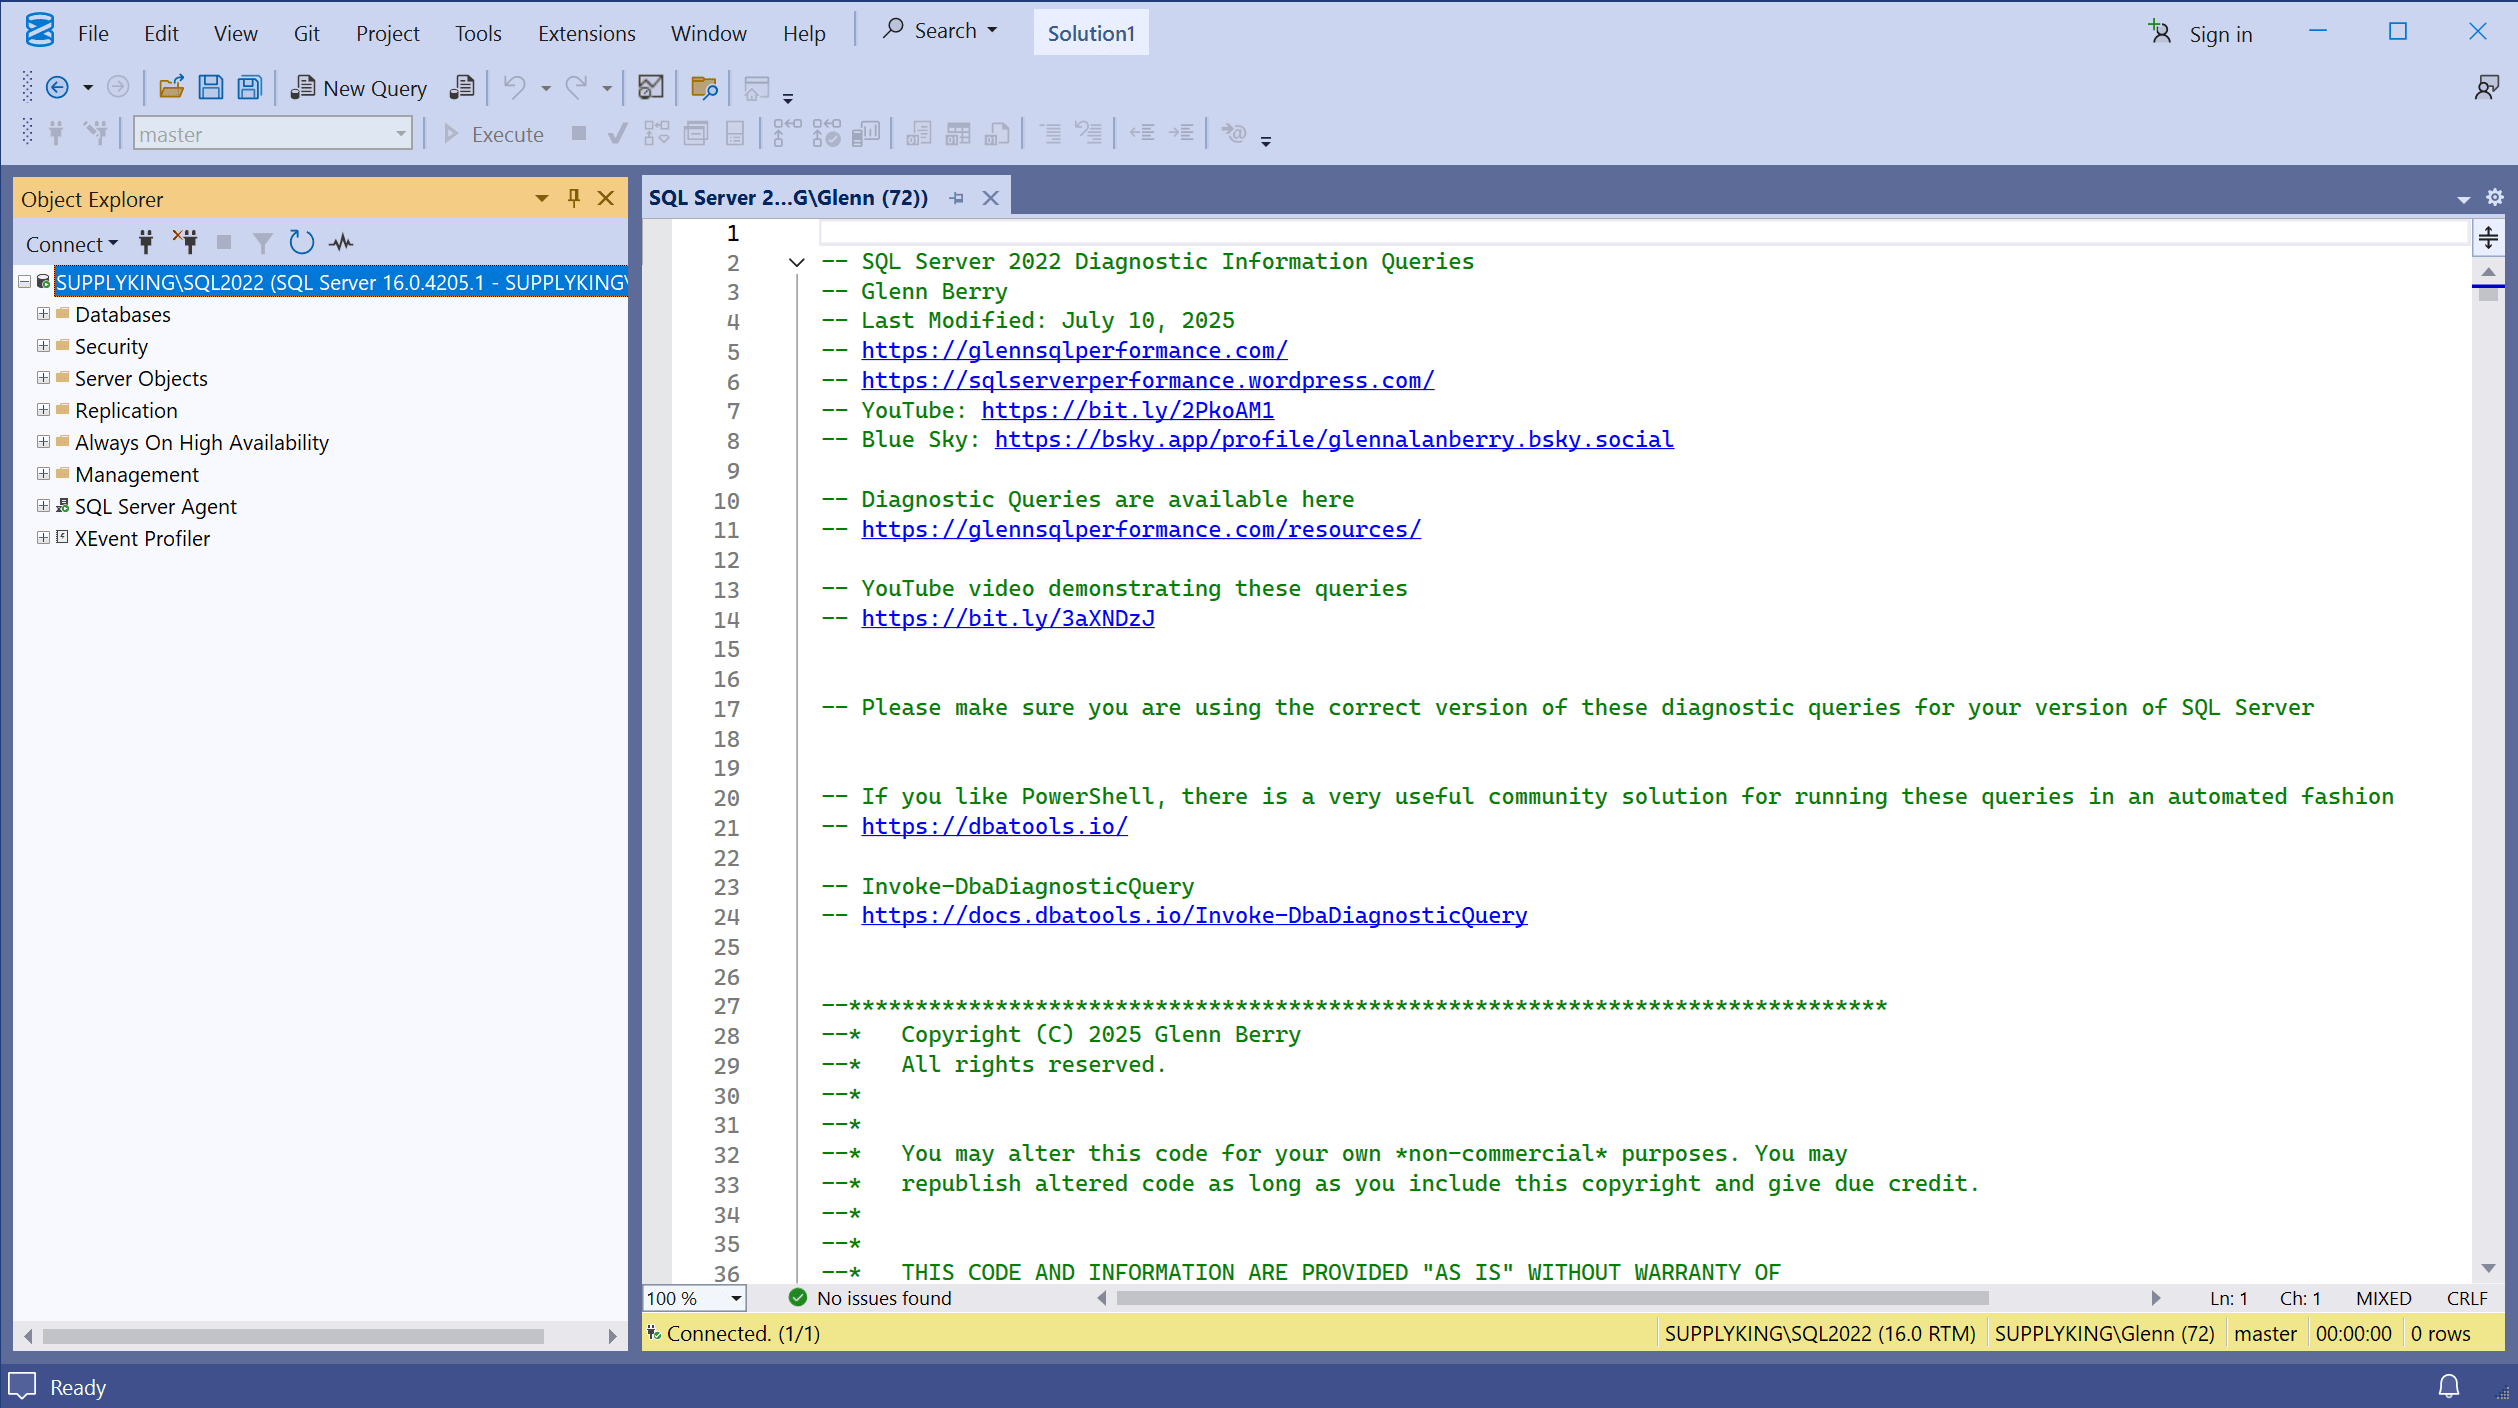Click the Disconnect icon in Object Explorer
The height and width of the screenshot is (1408, 2518).
point(185,243)
